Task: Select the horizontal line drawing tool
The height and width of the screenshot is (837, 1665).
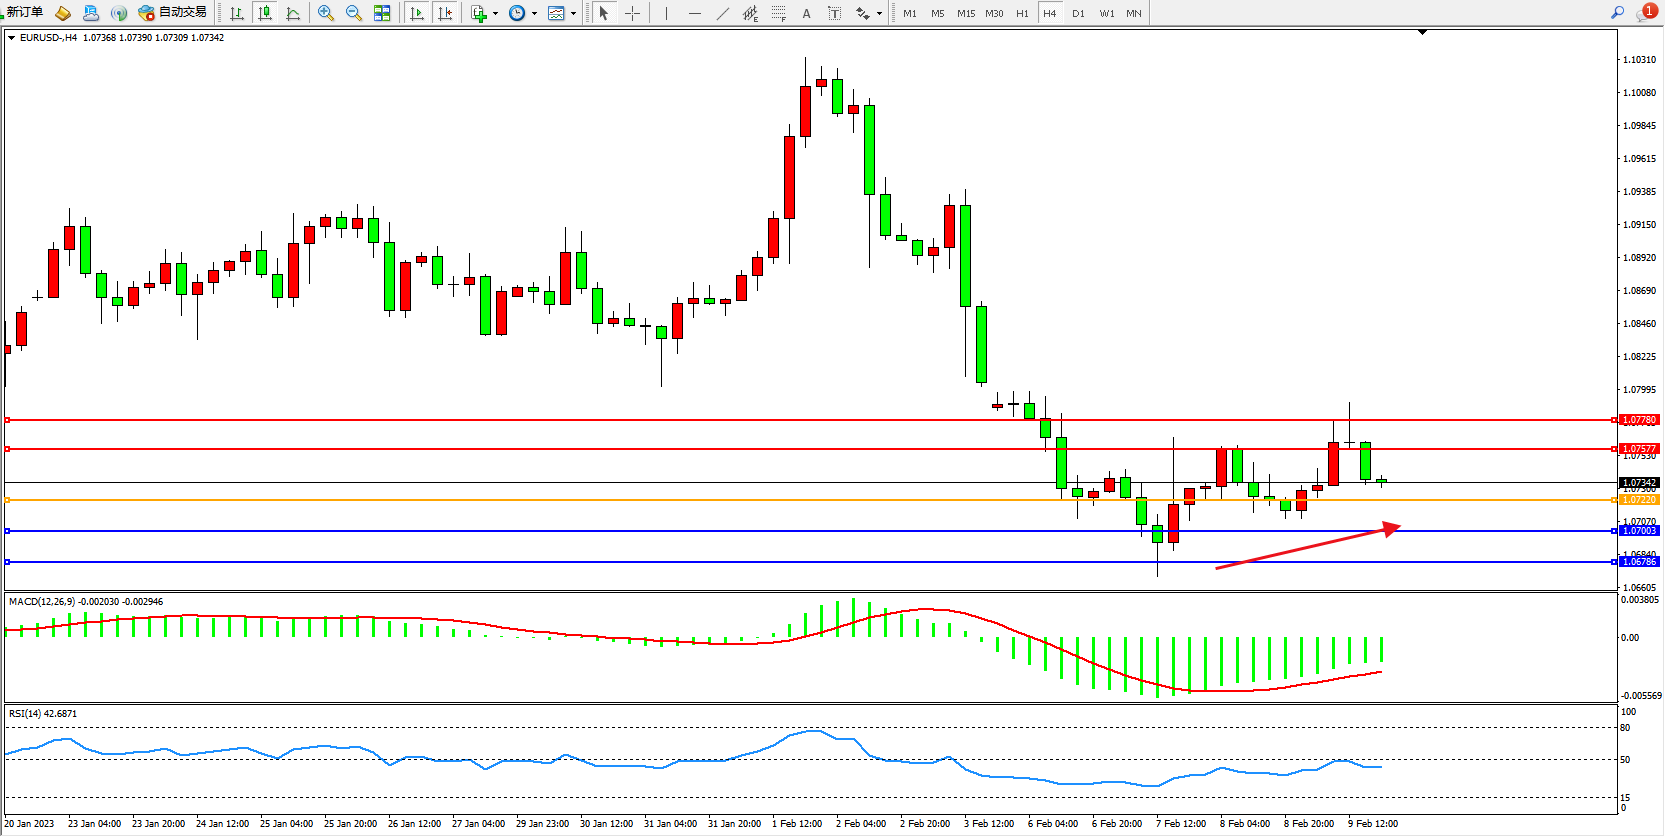Action: (695, 13)
